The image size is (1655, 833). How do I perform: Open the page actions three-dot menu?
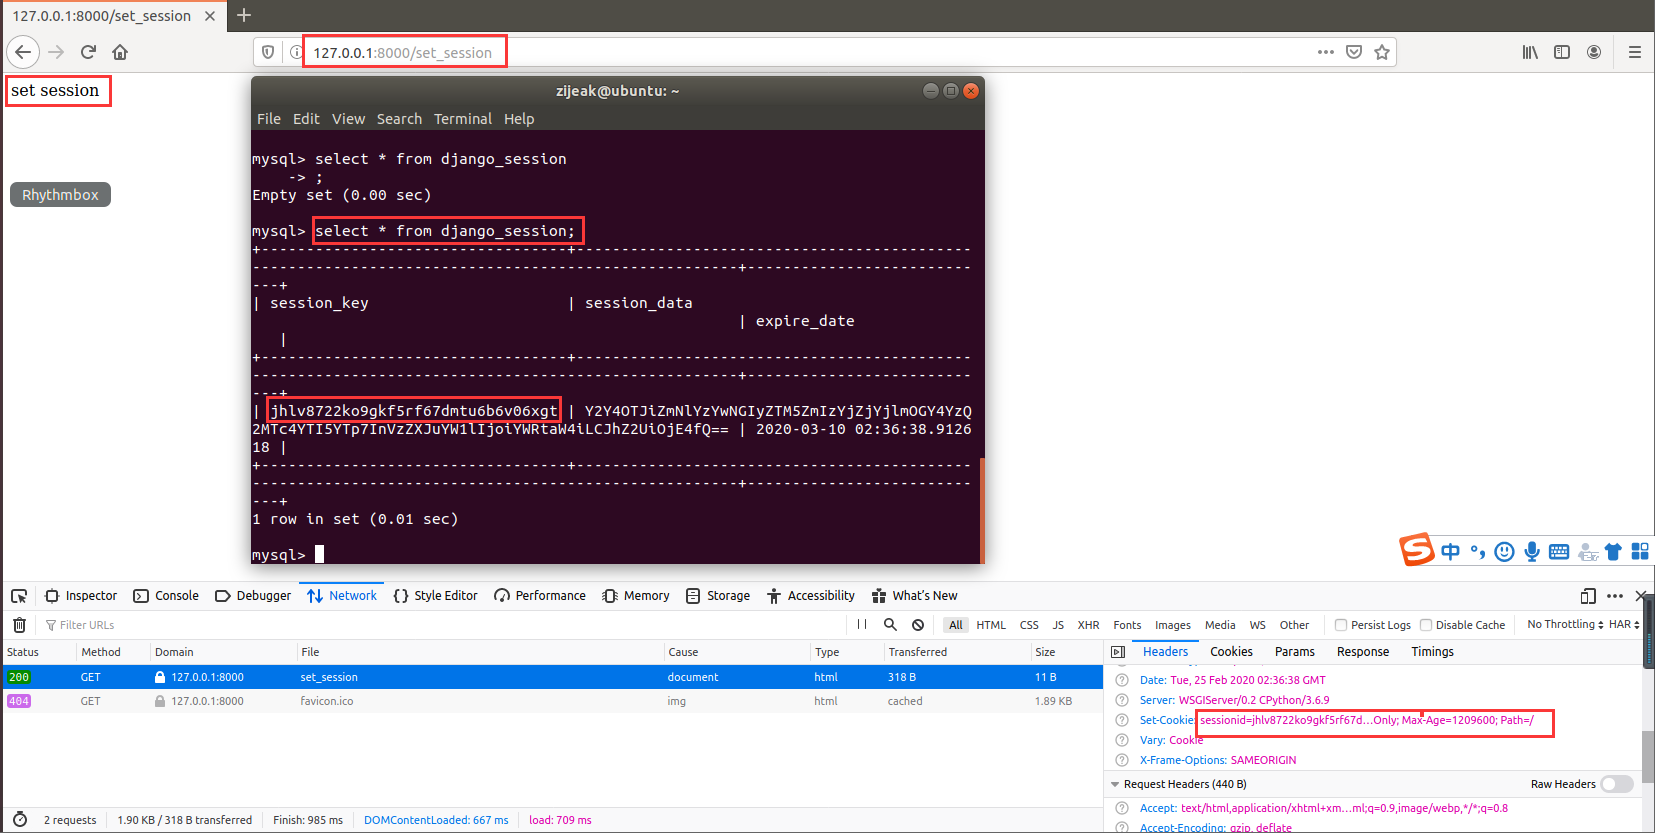[x=1326, y=52]
